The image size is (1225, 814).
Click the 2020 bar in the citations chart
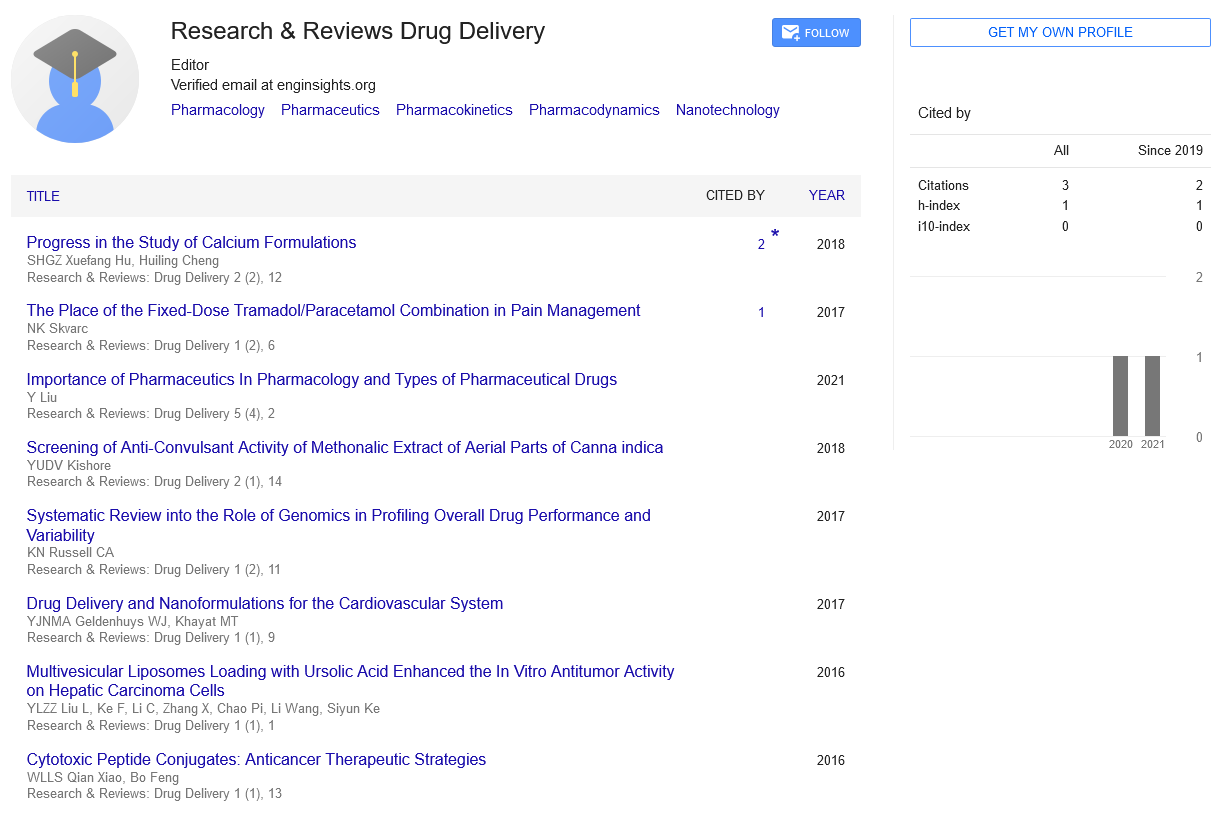click(1120, 396)
